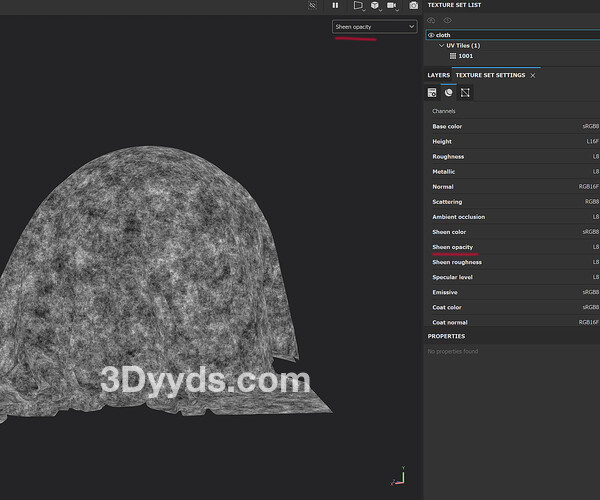600x500 pixels.
Task: Collapse the UV Tiles (1) tree
Action: point(441,45)
